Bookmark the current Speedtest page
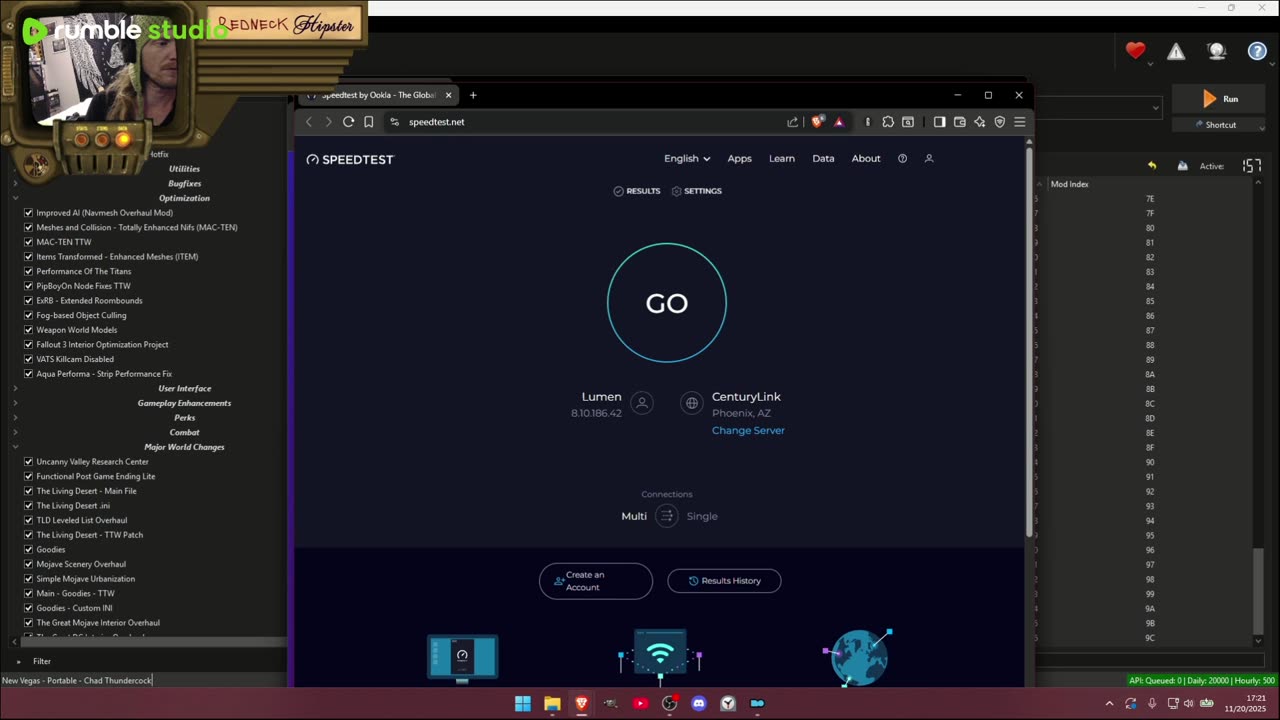Image resolution: width=1280 pixels, height=720 pixels. [368, 122]
